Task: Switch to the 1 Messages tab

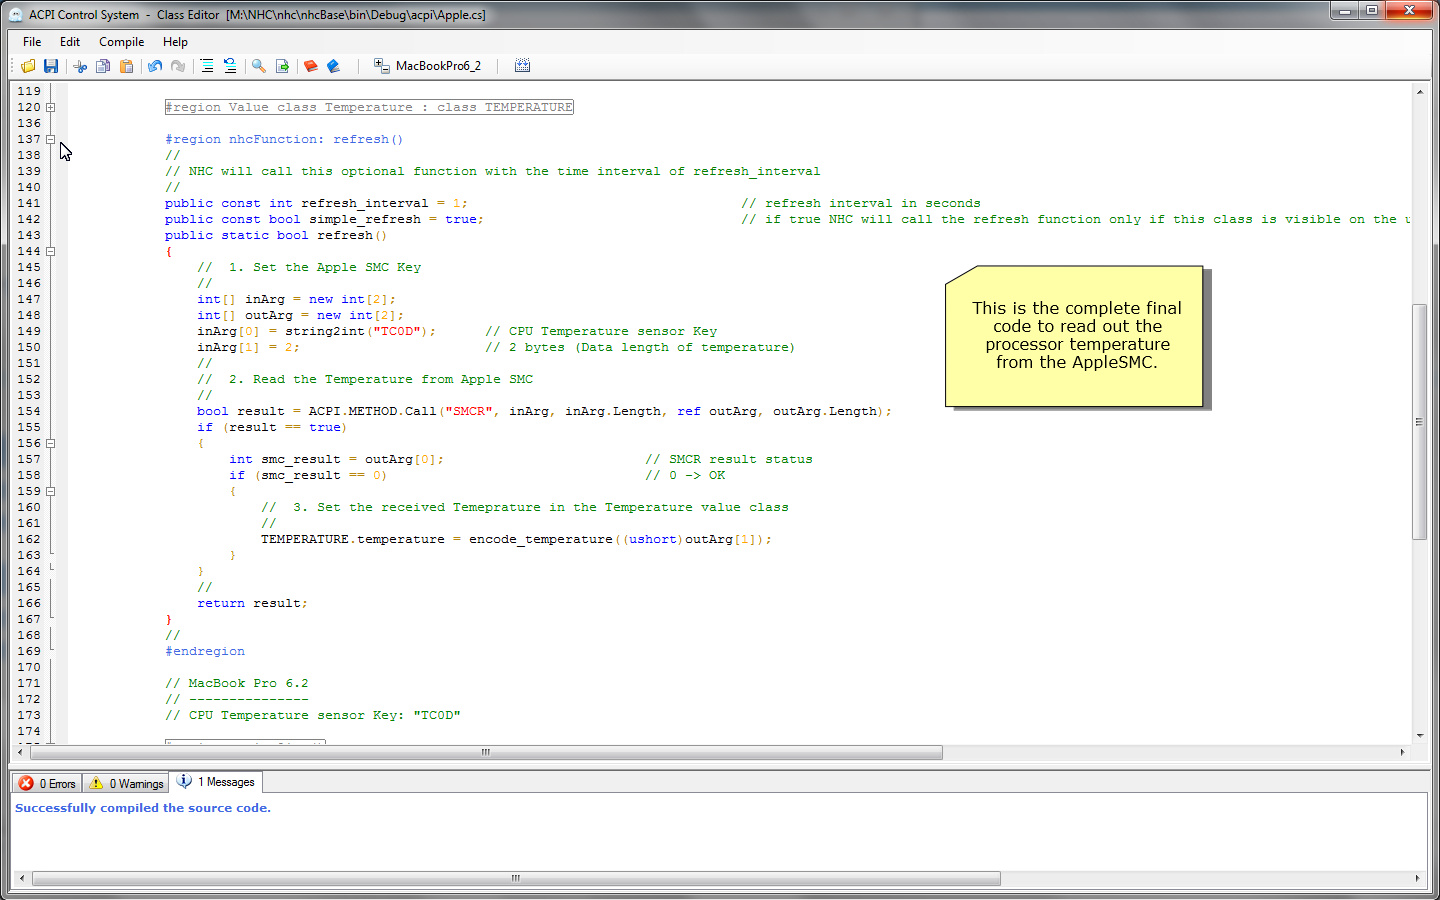Action: pos(216,782)
